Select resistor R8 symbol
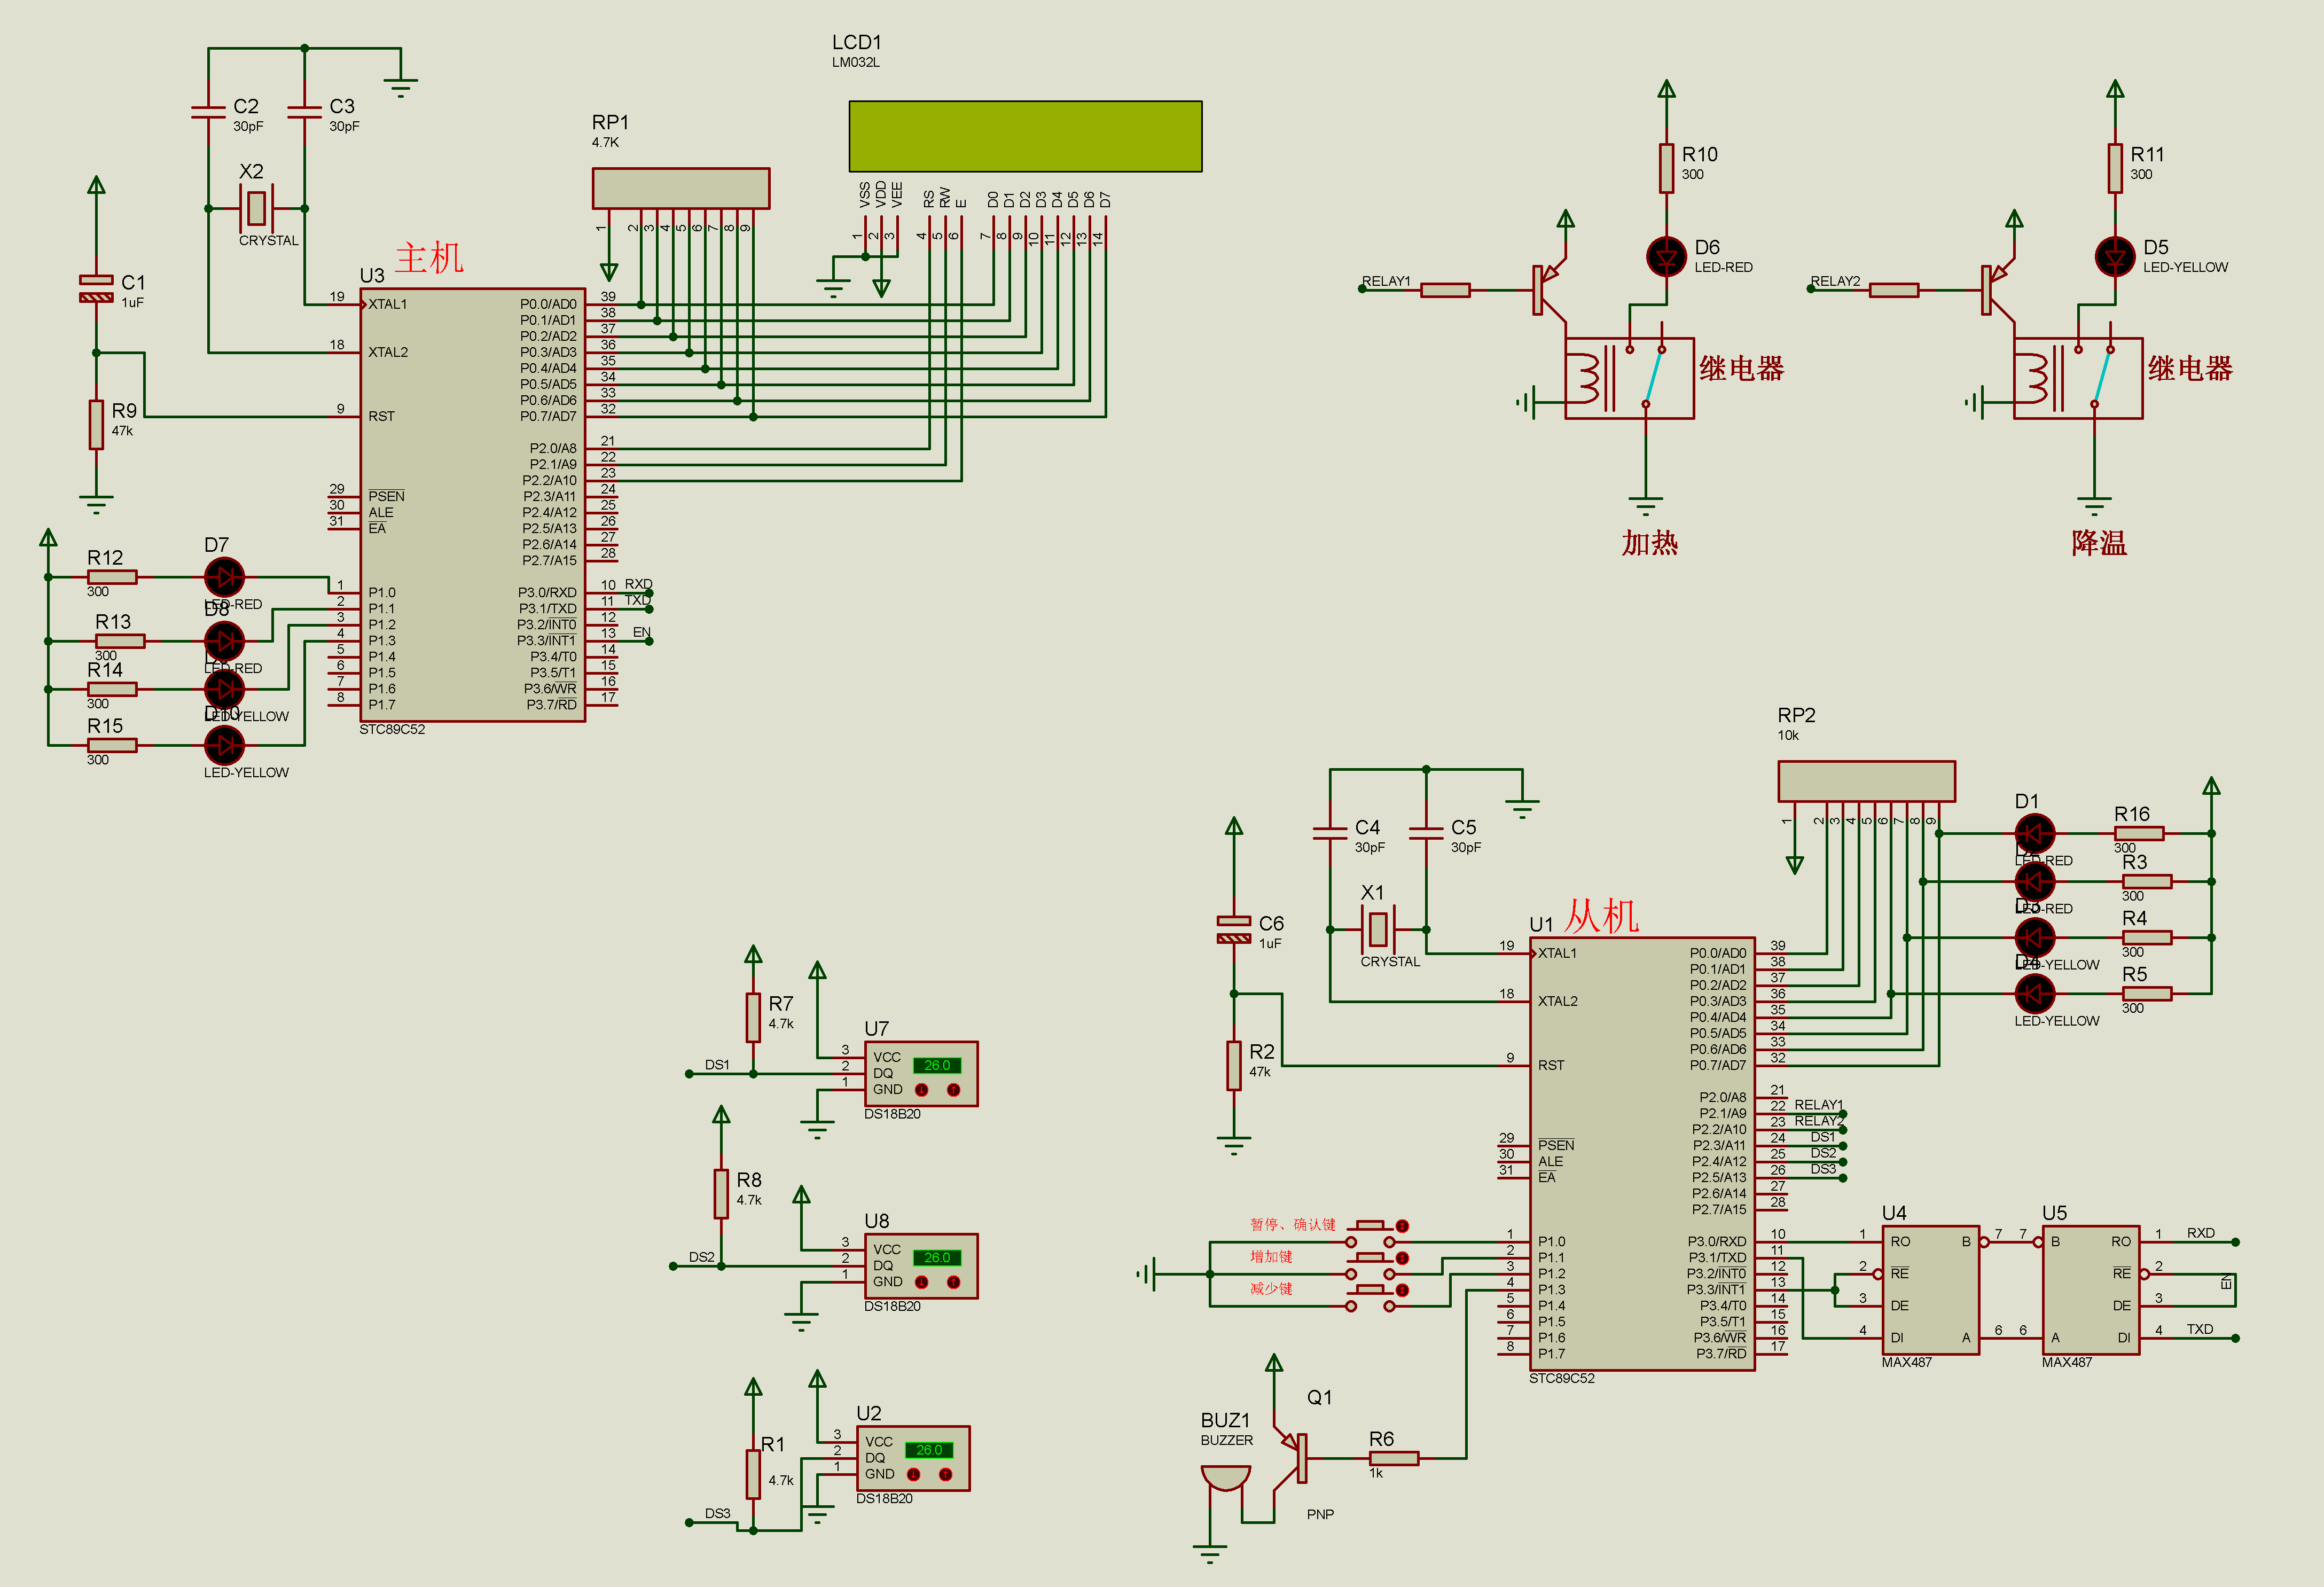The height and width of the screenshot is (1587, 2324). [x=721, y=1194]
